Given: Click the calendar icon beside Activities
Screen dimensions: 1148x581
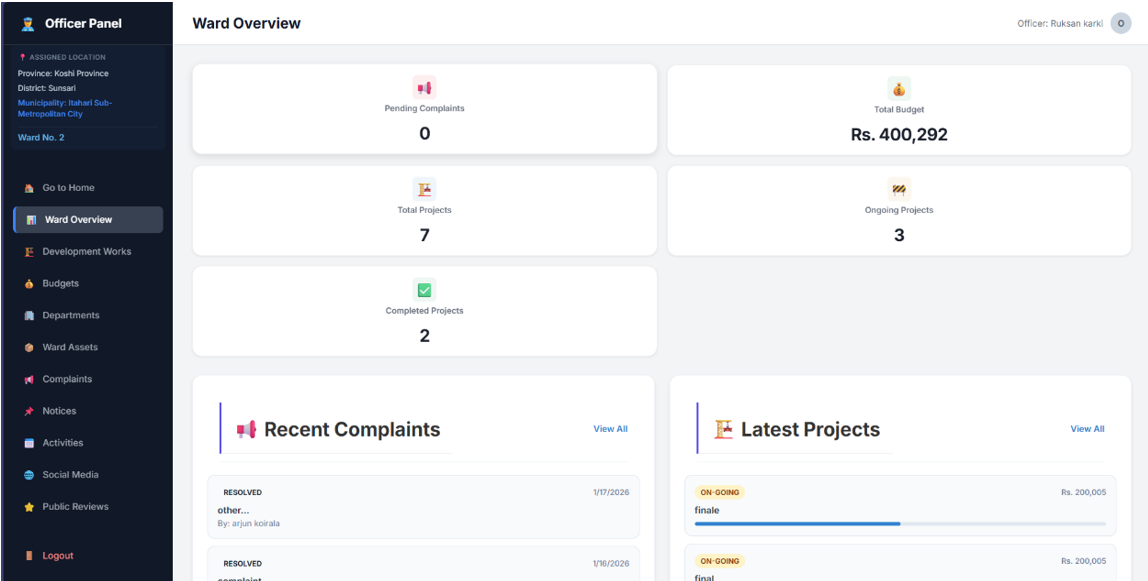Looking at the screenshot, I should [x=29, y=443].
